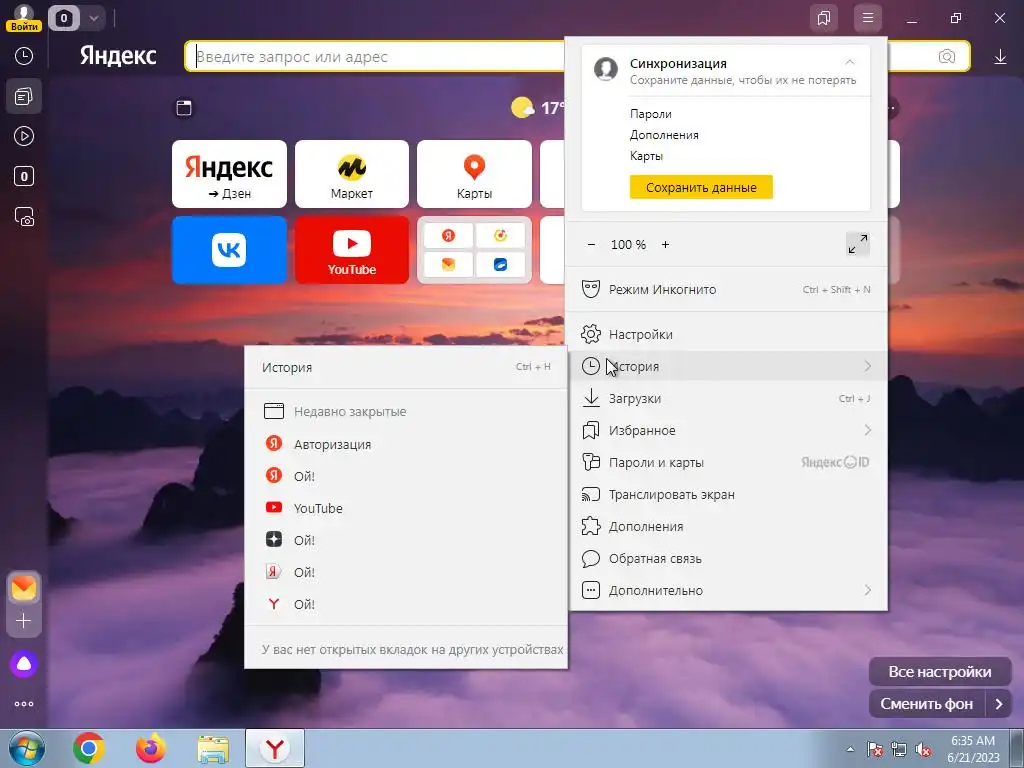Open the YouTube tile on tableau
This screenshot has width=1024, height=768.
(352, 250)
